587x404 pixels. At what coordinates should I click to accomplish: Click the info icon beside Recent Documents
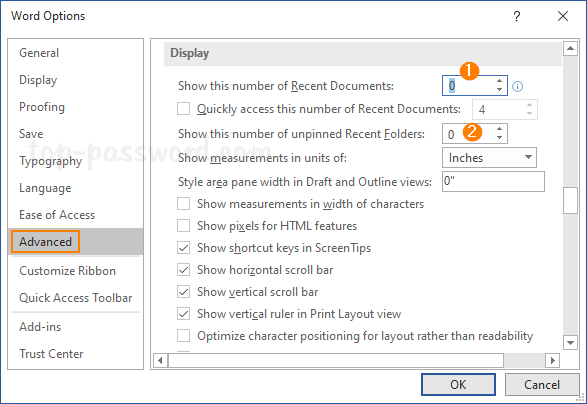pyautogui.click(x=517, y=86)
